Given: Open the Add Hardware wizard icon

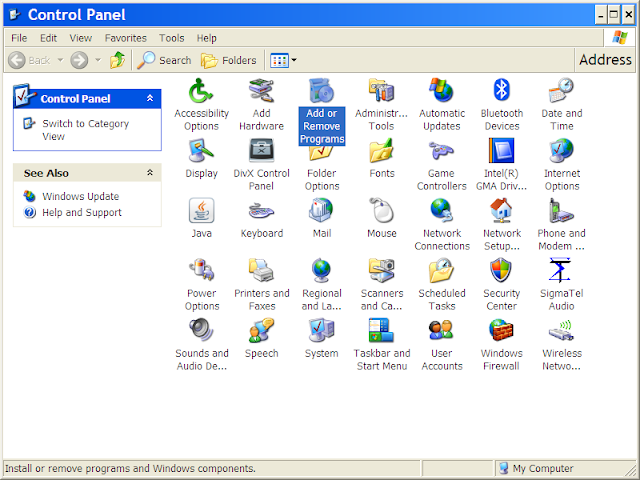Looking at the screenshot, I should pyautogui.click(x=261, y=90).
